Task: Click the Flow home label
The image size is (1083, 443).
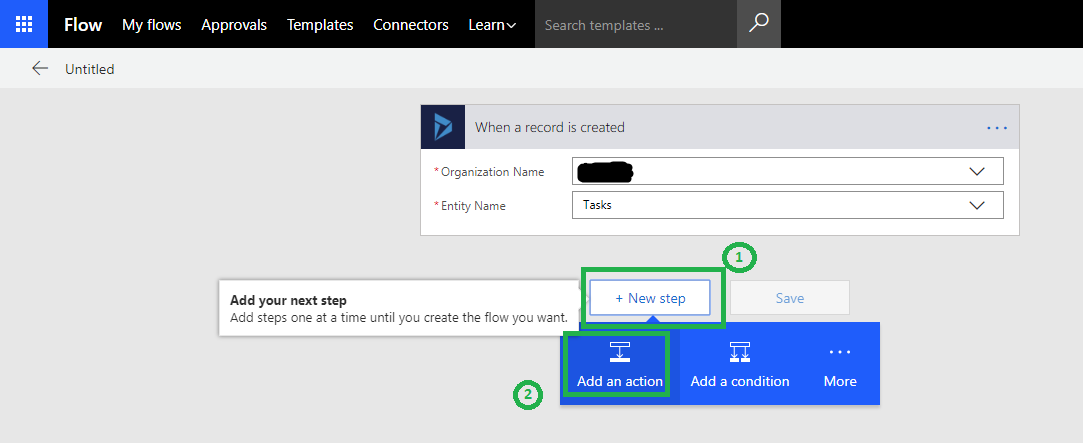Action: pos(83,25)
